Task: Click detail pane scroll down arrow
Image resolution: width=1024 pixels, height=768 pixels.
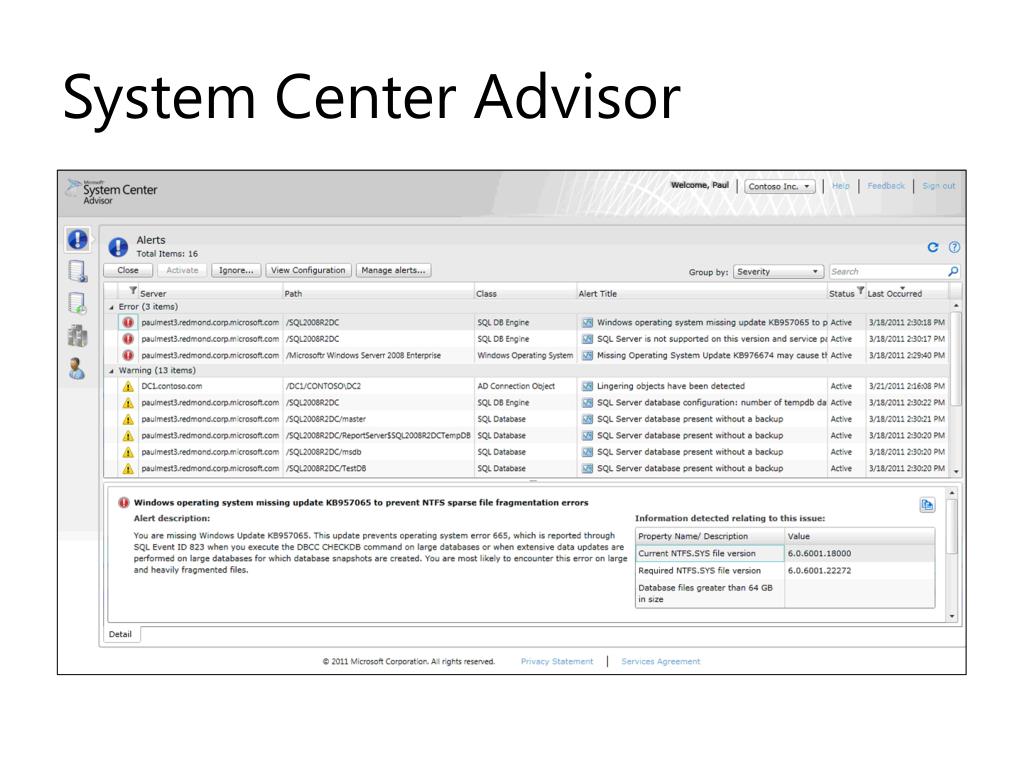Action: click(x=952, y=616)
